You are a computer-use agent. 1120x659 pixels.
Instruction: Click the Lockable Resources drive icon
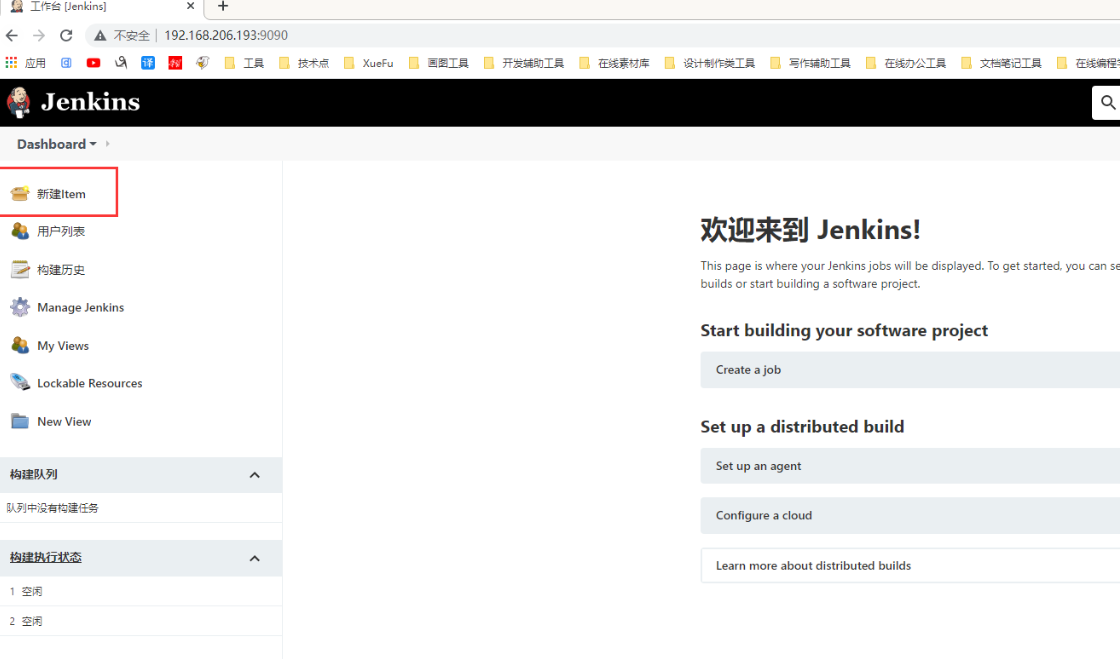20,383
